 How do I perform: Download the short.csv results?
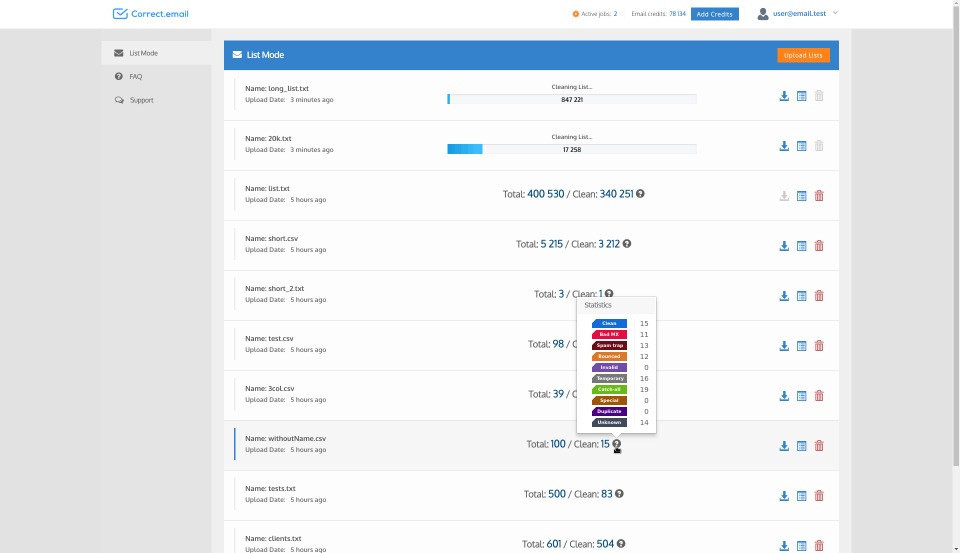[x=784, y=246]
